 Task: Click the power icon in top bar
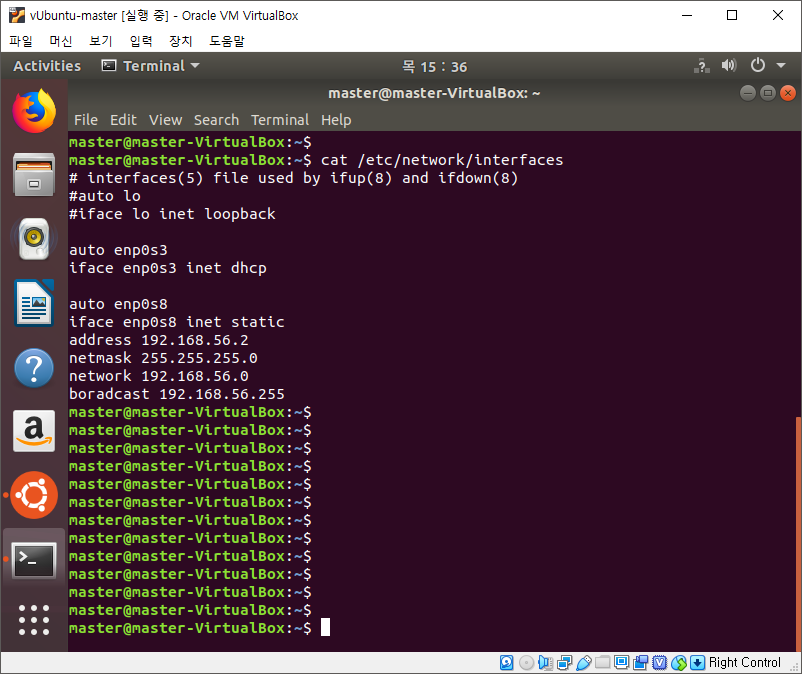[x=758, y=65]
